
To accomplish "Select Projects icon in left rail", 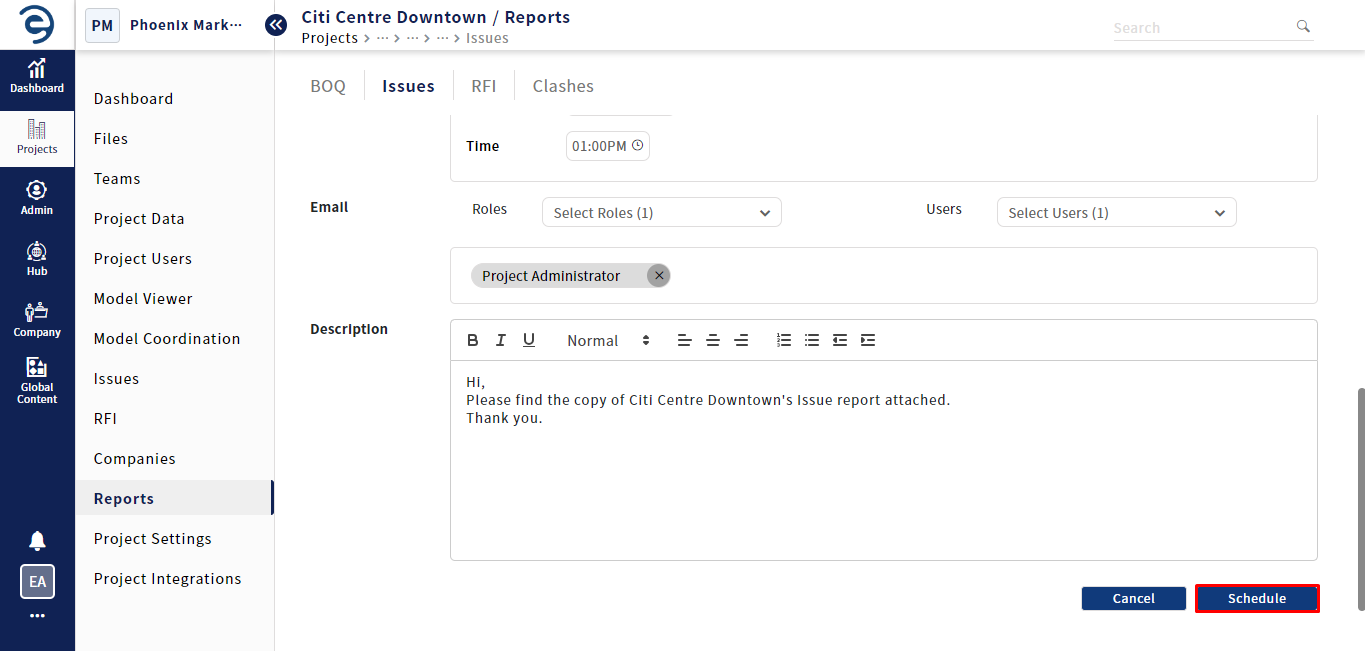I will pos(37,137).
